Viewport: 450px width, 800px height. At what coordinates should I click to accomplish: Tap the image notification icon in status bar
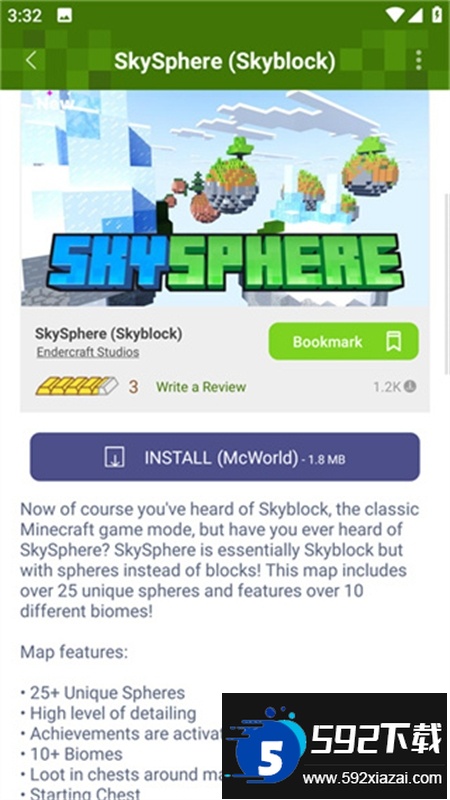point(64,15)
